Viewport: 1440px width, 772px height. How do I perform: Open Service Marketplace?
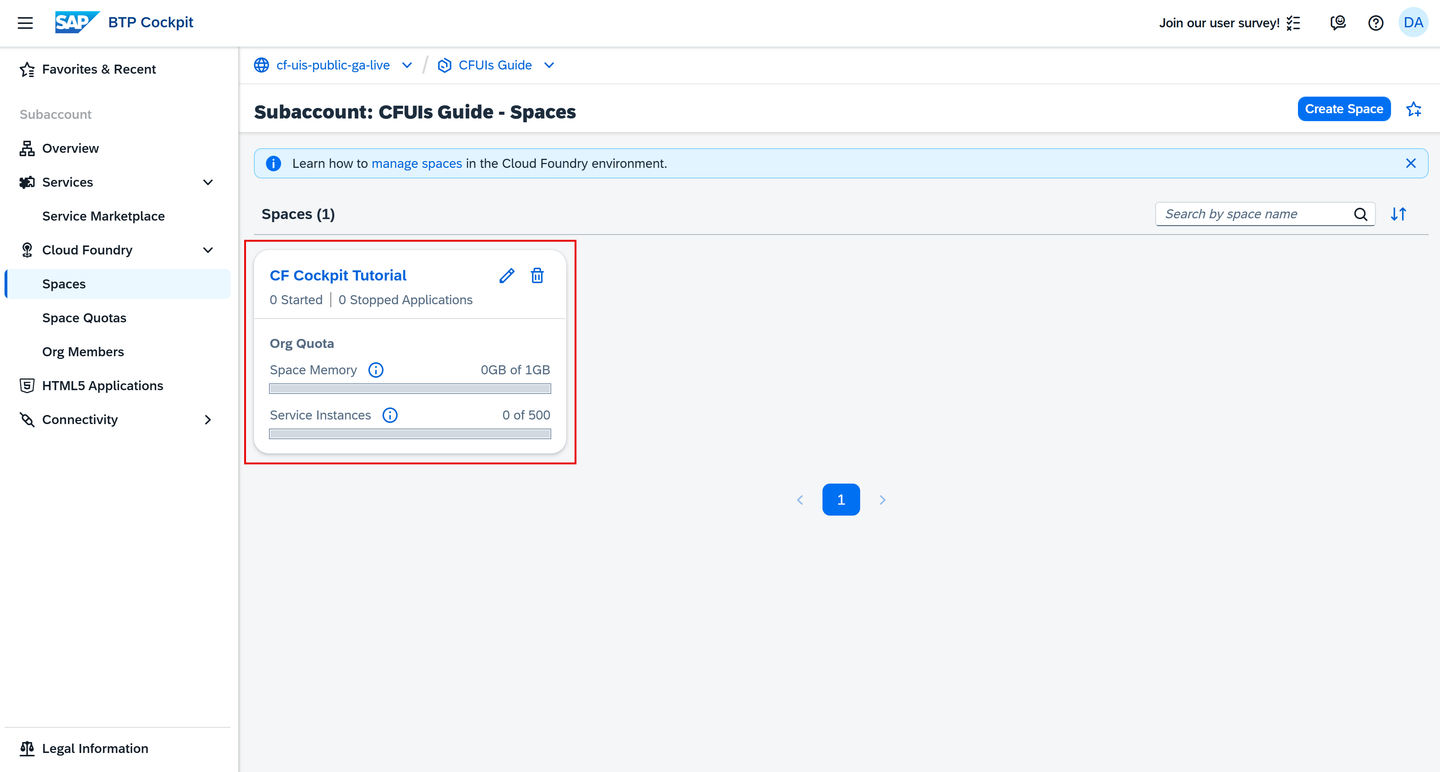tap(118, 216)
